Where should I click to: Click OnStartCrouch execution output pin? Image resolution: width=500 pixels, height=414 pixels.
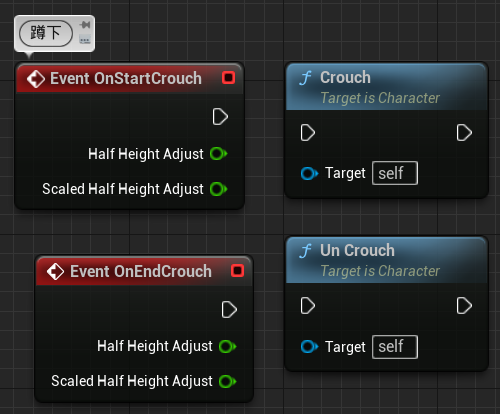(x=220, y=117)
